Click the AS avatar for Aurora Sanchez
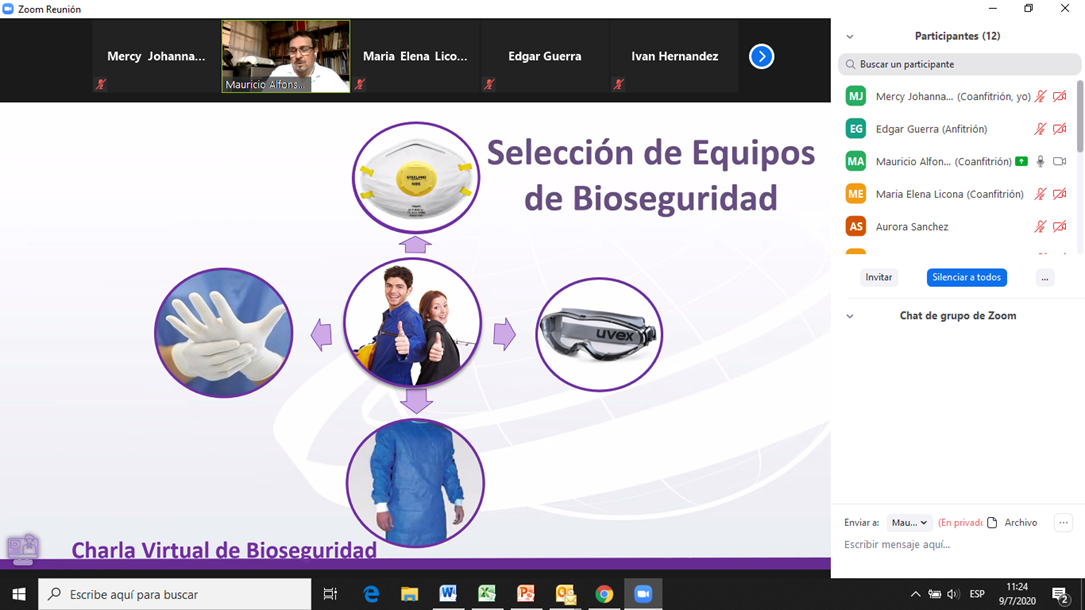The height and width of the screenshot is (610, 1085). tap(856, 226)
